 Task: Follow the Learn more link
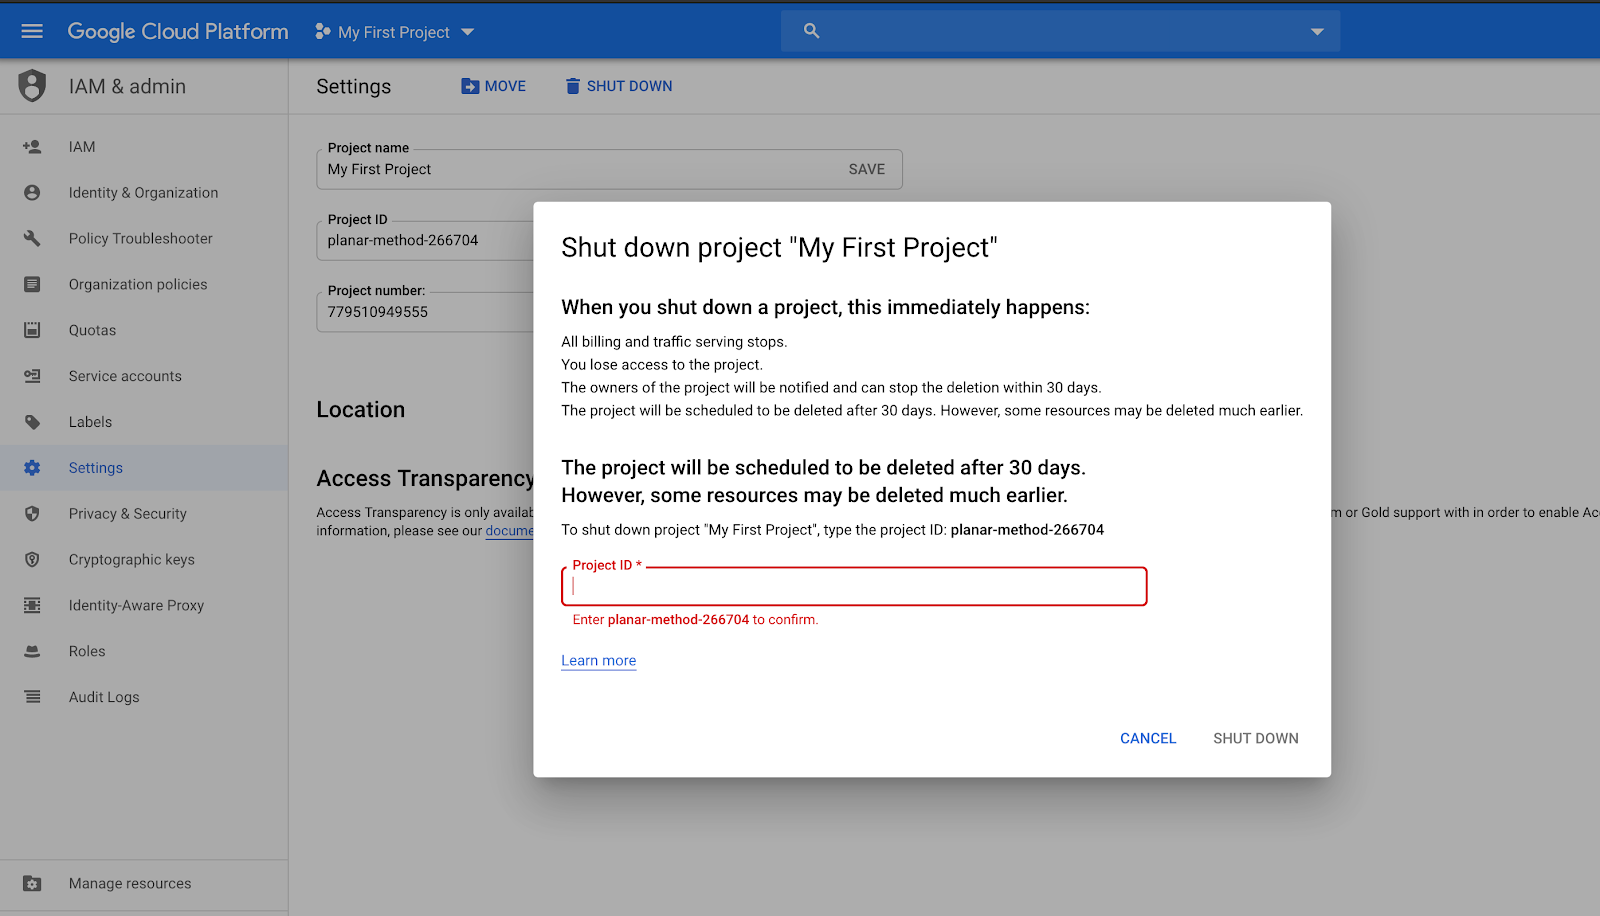click(x=599, y=661)
